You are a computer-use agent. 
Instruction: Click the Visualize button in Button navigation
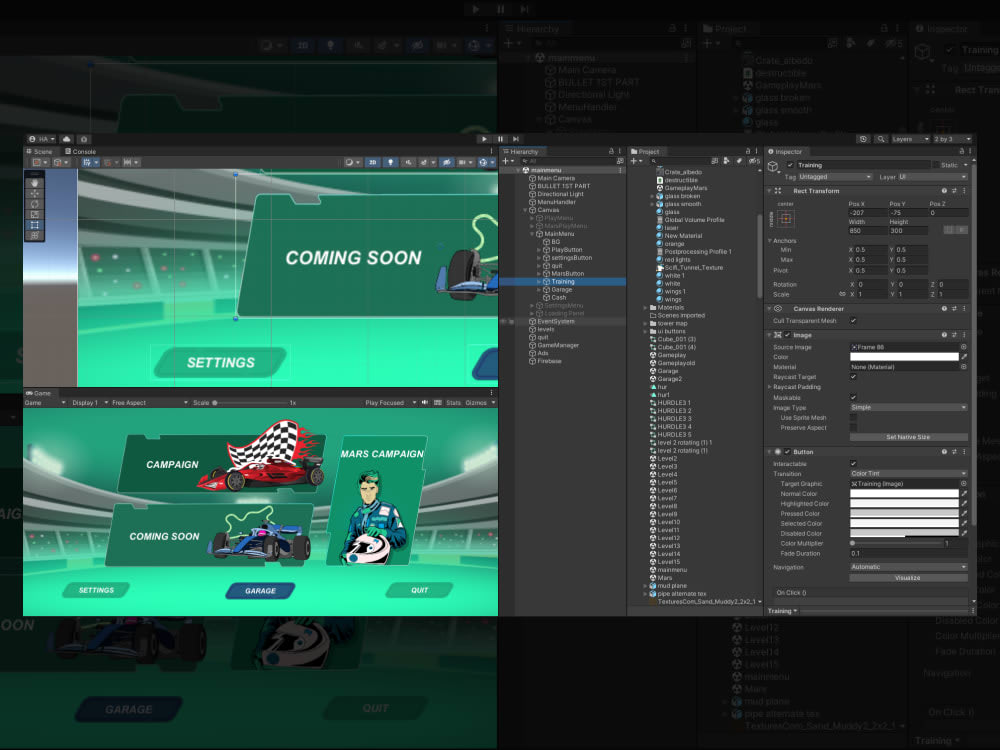(x=907, y=577)
